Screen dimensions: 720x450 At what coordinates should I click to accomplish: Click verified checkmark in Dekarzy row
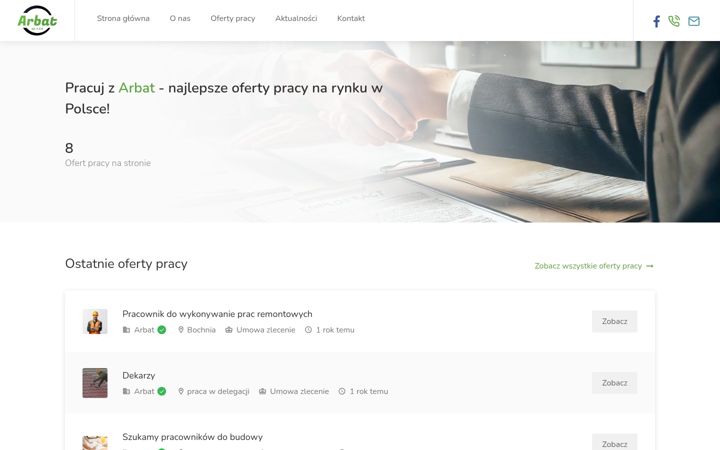162,391
